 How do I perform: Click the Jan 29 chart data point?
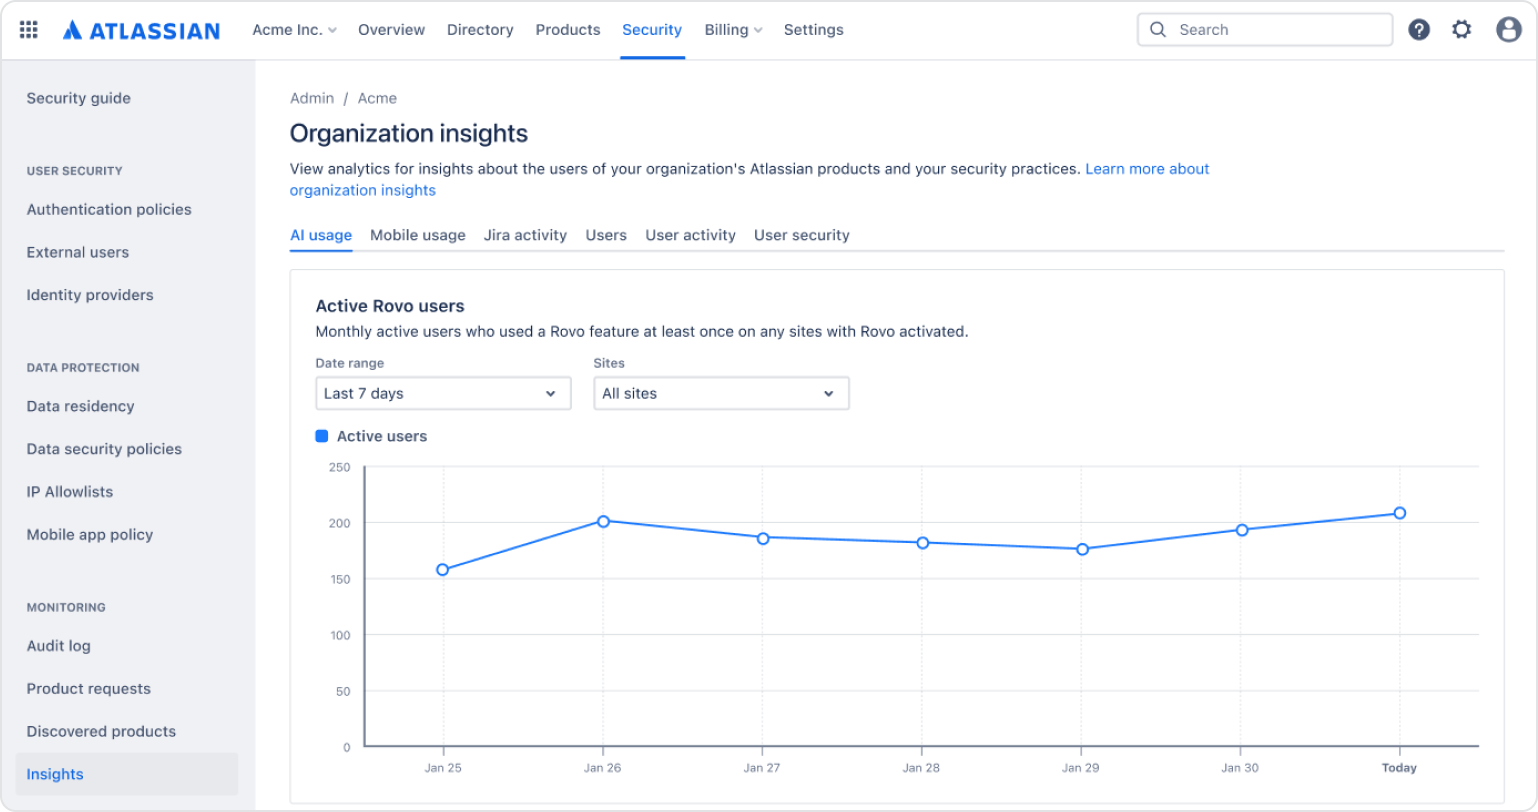coord(1082,549)
